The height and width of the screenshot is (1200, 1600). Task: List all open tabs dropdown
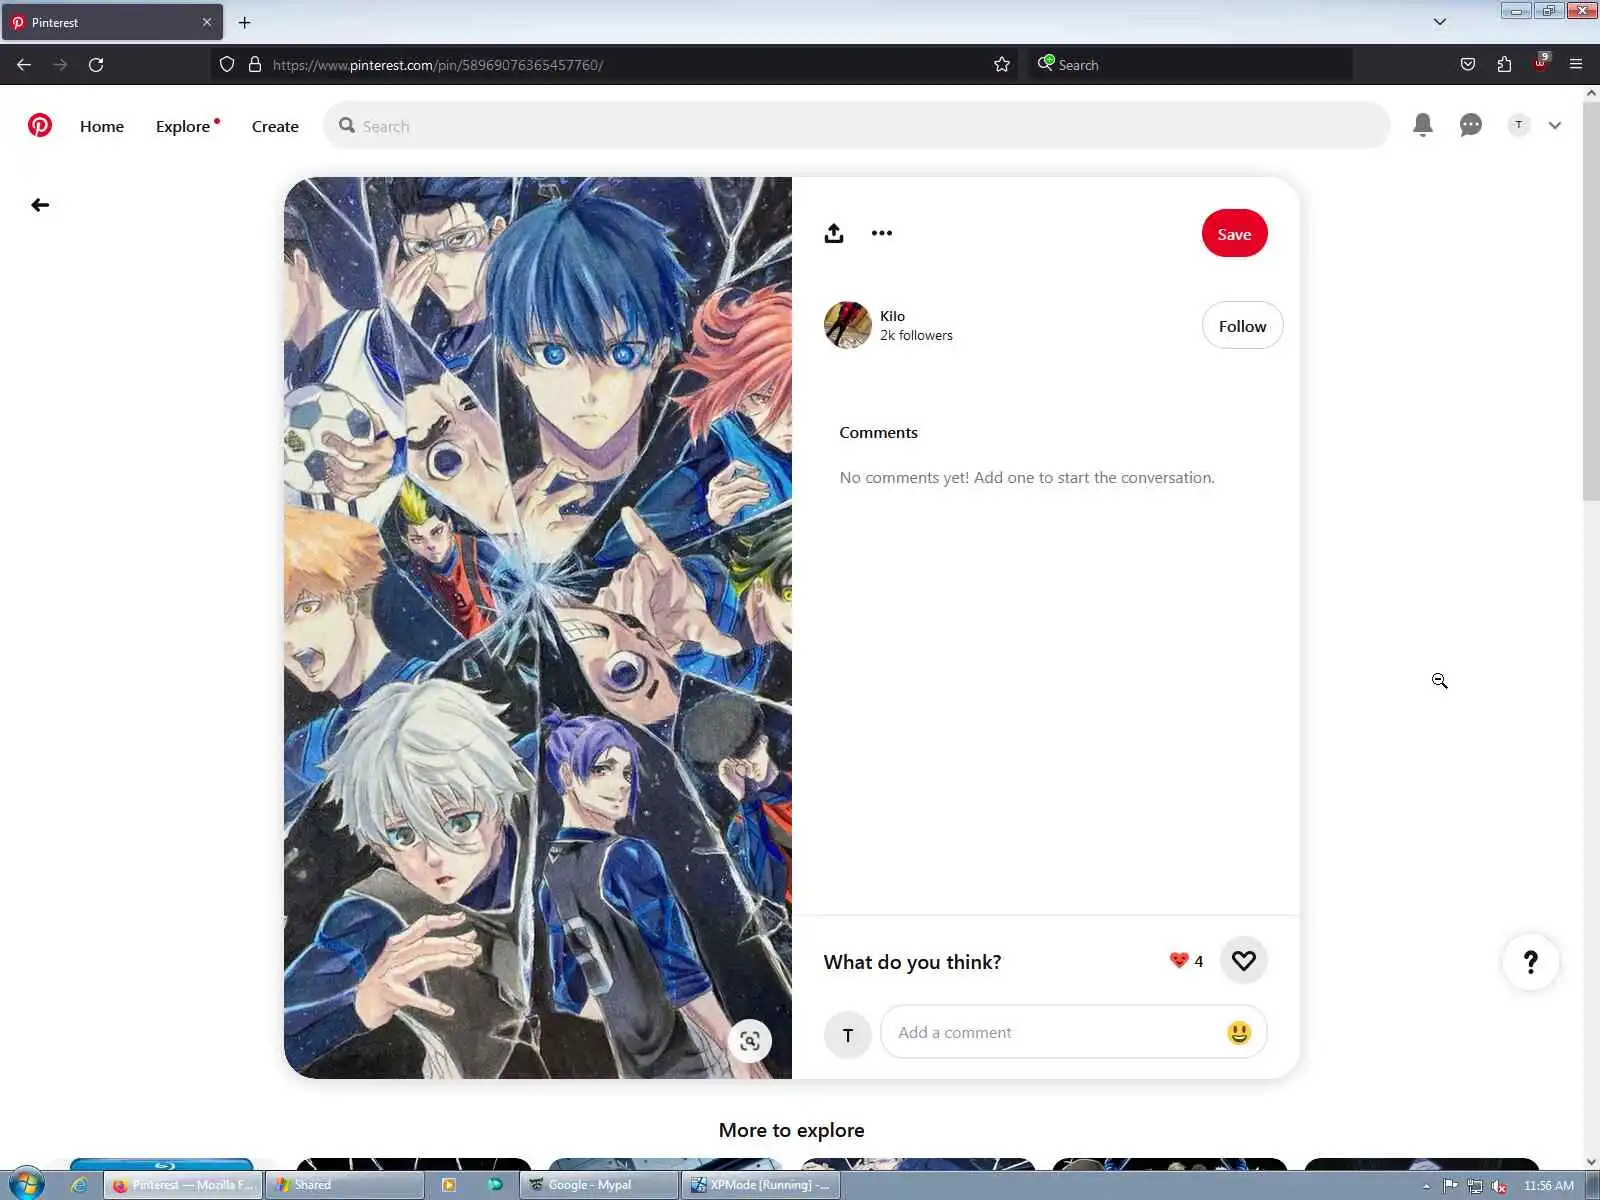(x=1440, y=22)
